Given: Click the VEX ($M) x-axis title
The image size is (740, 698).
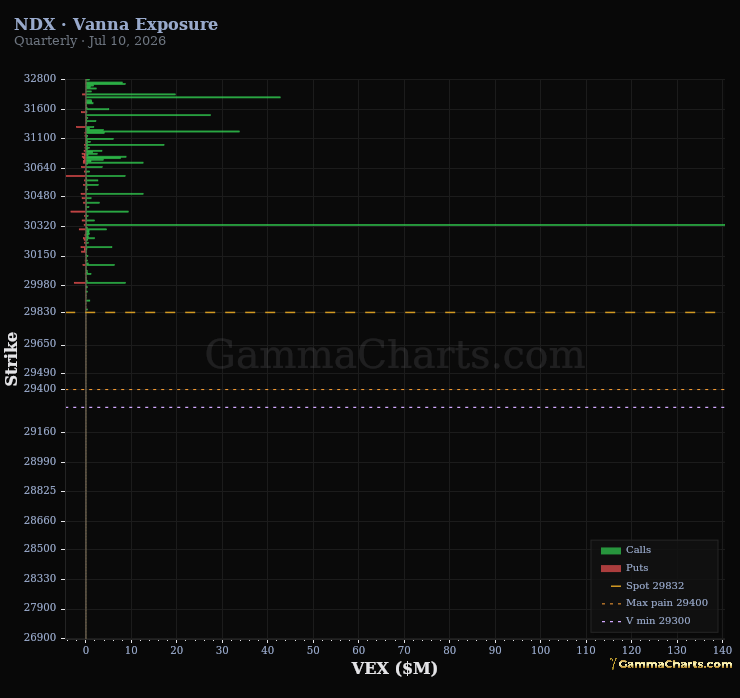Looking at the screenshot, I should [395, 668].
